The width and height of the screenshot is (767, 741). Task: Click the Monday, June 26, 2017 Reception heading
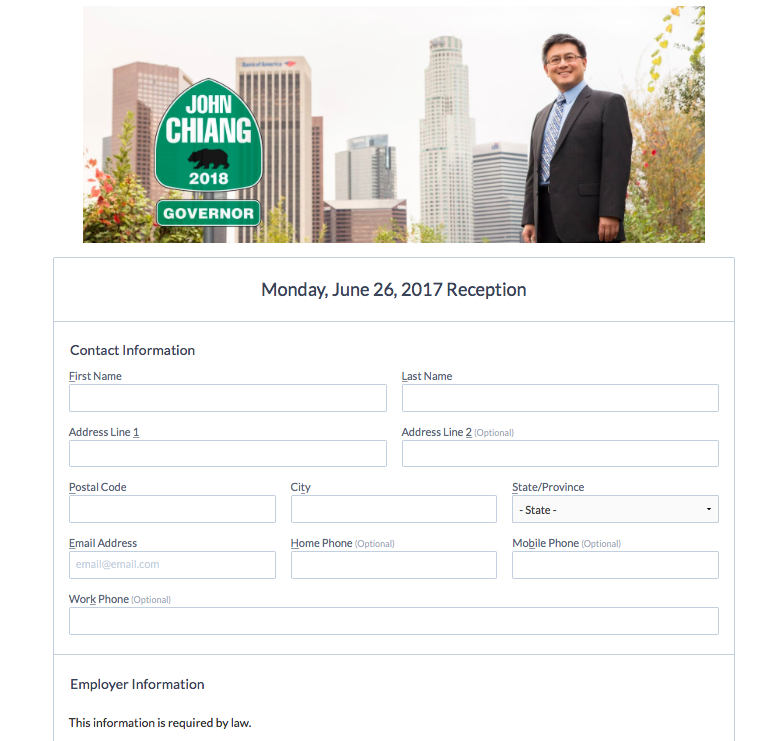click(x=394, y=290)
